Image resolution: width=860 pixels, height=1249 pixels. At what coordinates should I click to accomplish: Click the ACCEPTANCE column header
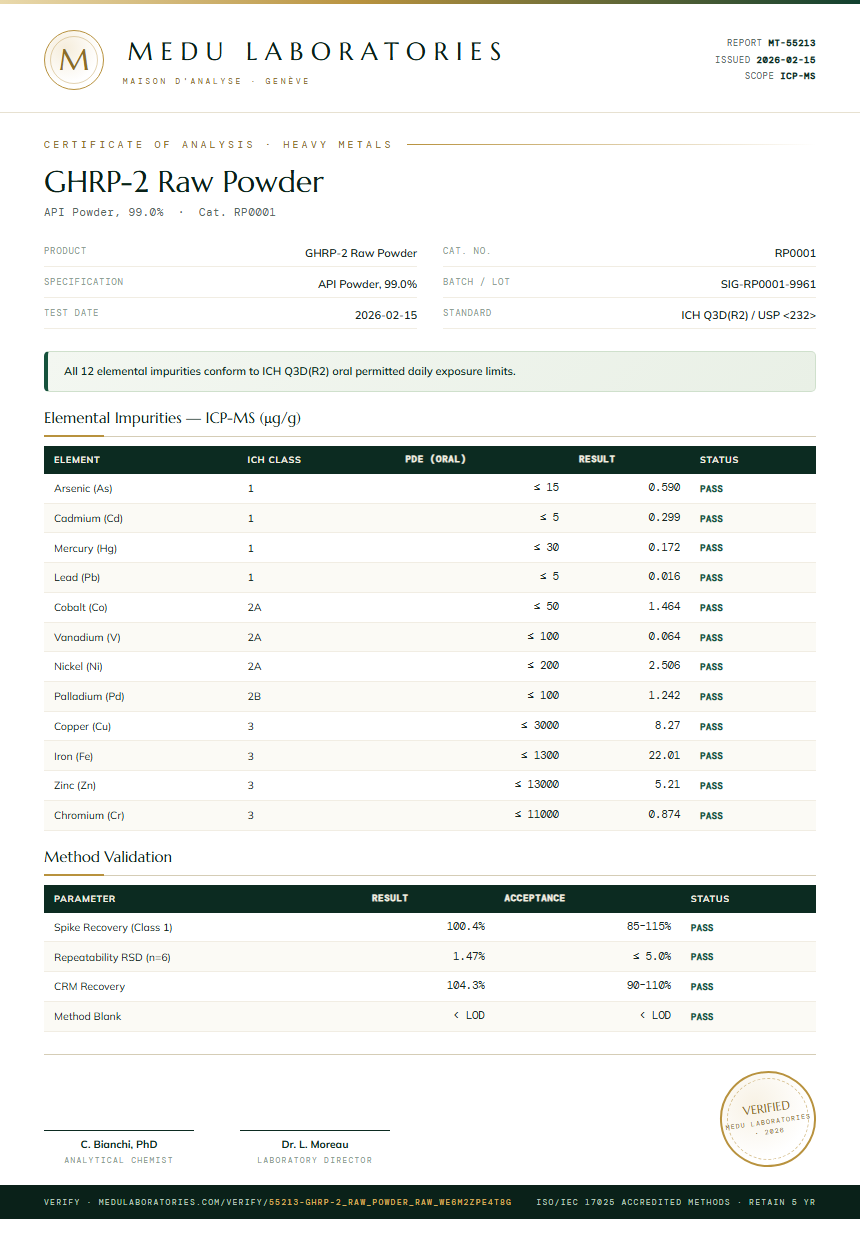535,898
